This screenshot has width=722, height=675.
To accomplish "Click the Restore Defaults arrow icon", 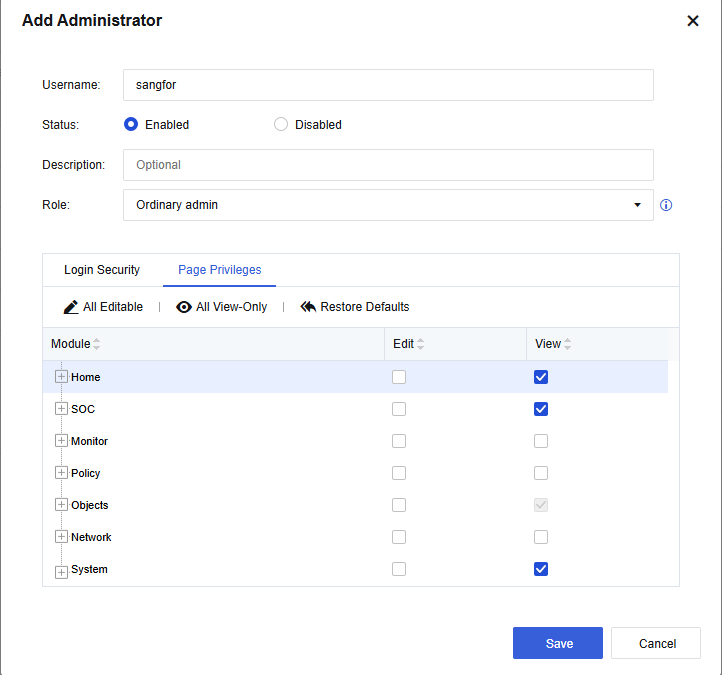I will pos(308,307).
